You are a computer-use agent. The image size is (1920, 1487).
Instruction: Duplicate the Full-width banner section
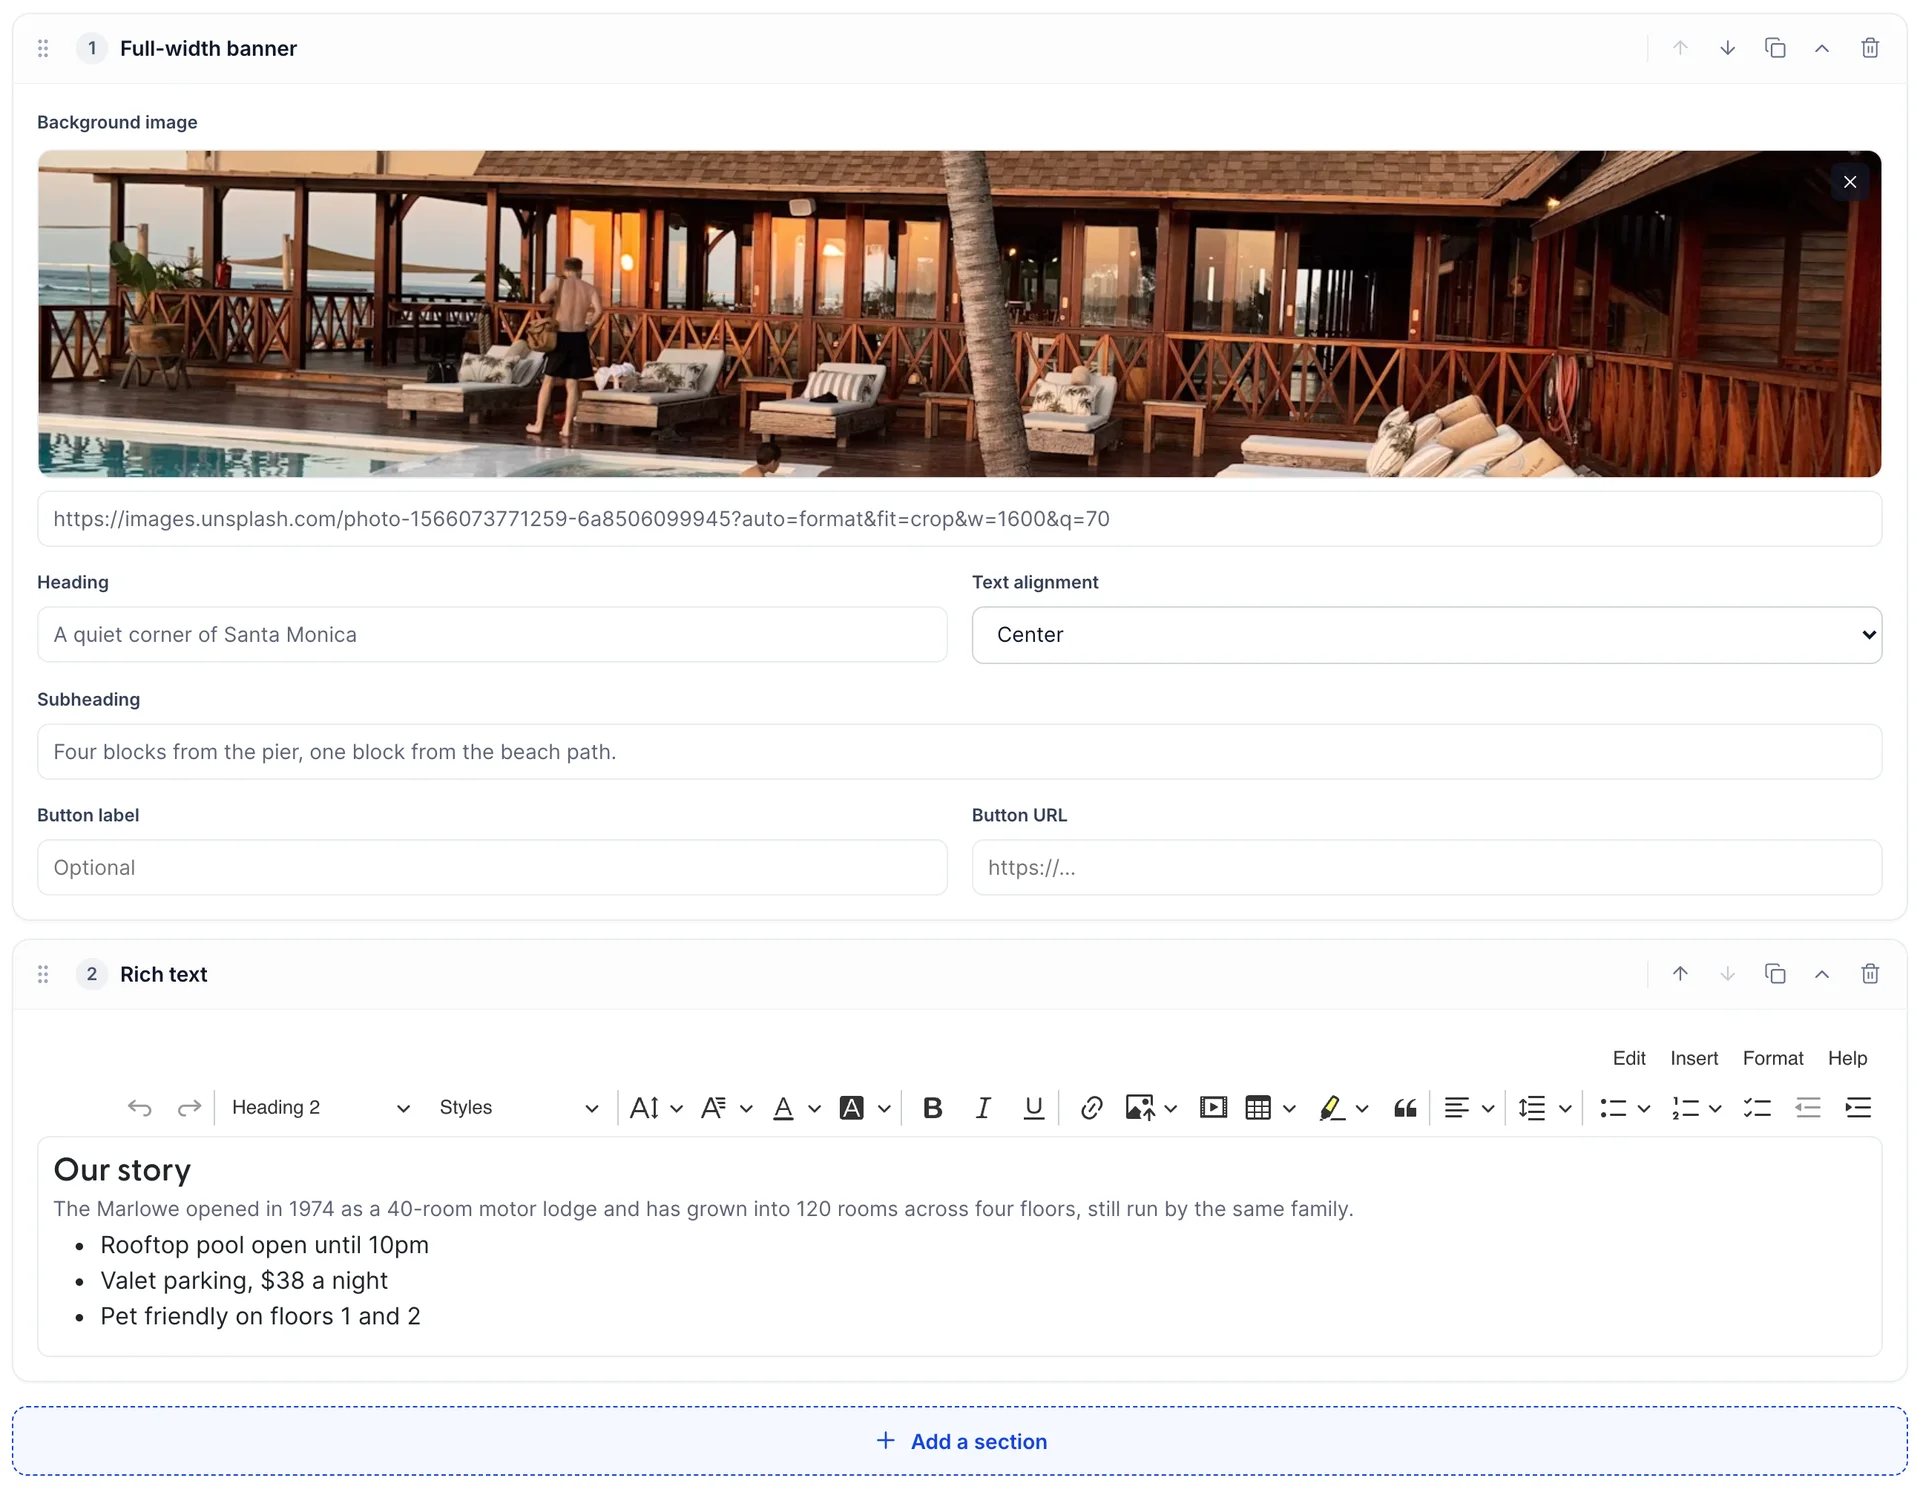point(1775,48)
